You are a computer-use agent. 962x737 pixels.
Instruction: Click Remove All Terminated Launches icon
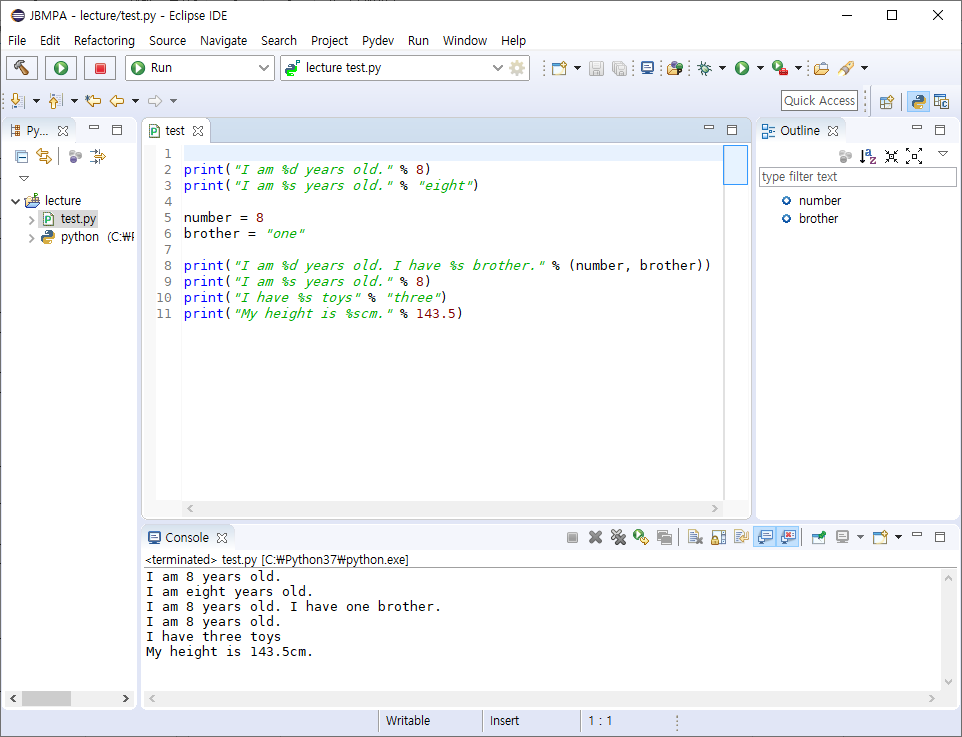tap(618, 538)
